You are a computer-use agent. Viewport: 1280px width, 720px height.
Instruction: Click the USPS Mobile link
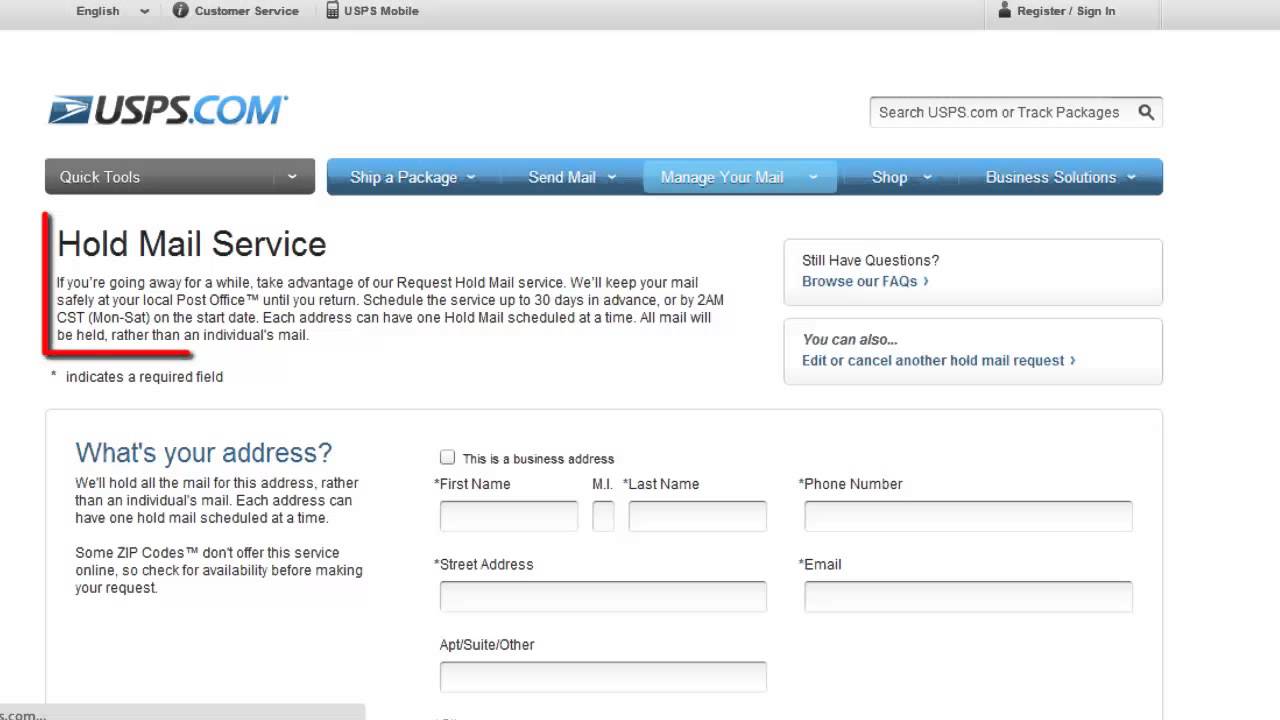click(x=381, y=11)
